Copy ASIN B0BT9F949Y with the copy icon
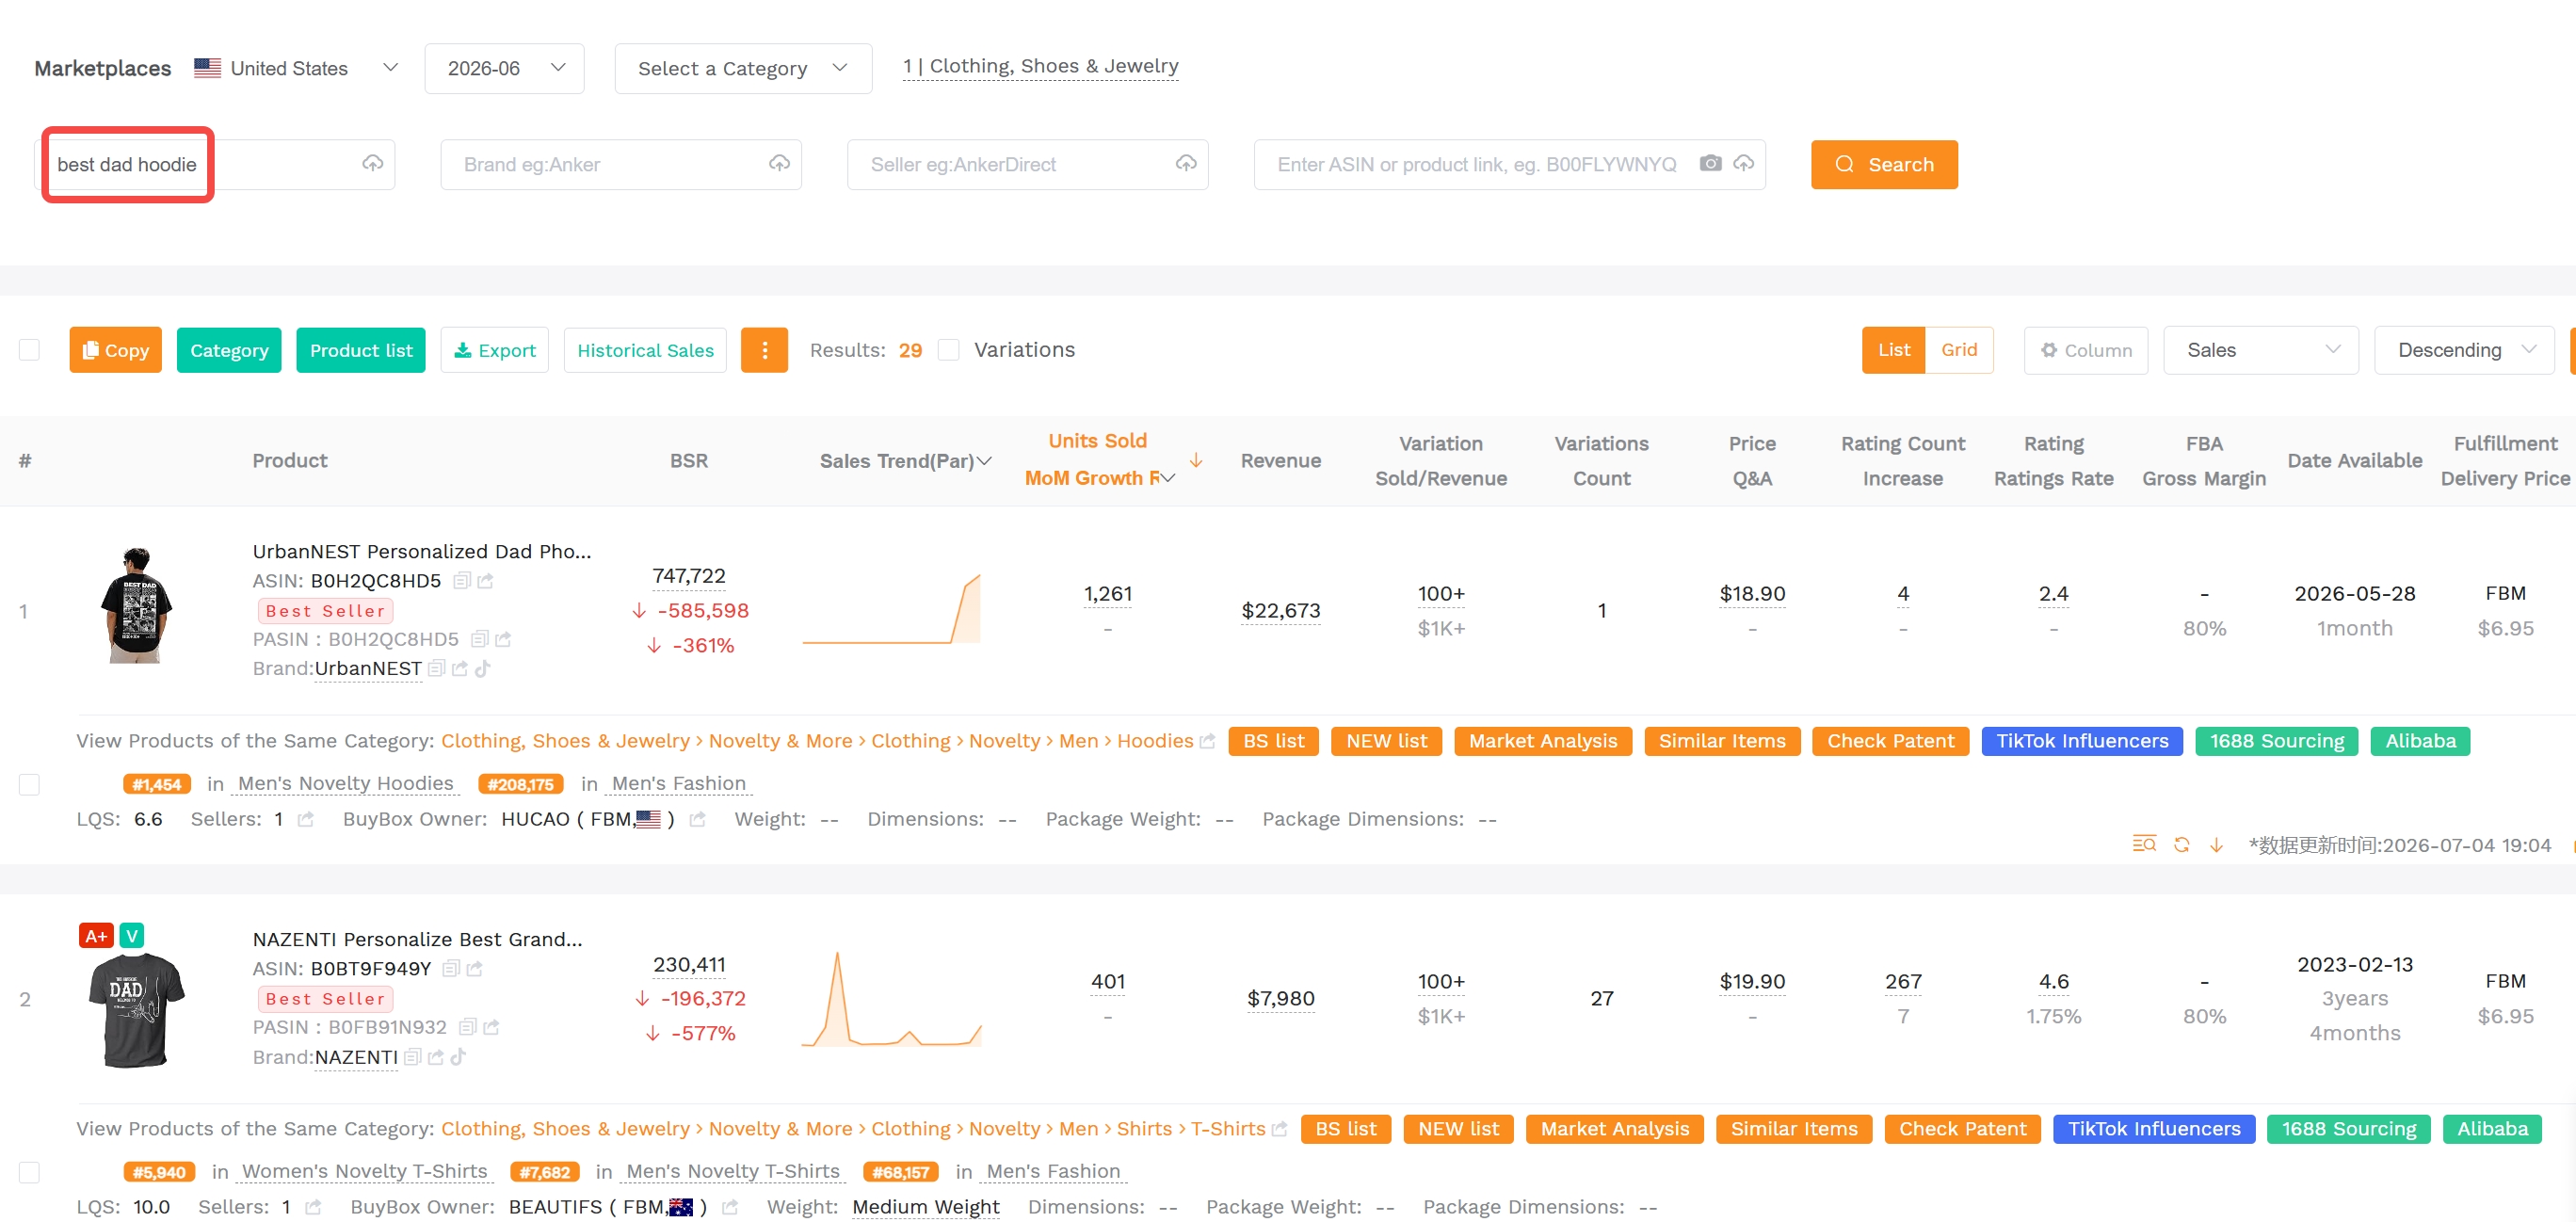Screen dimensions: 2576x1222 tap(451, 969)
